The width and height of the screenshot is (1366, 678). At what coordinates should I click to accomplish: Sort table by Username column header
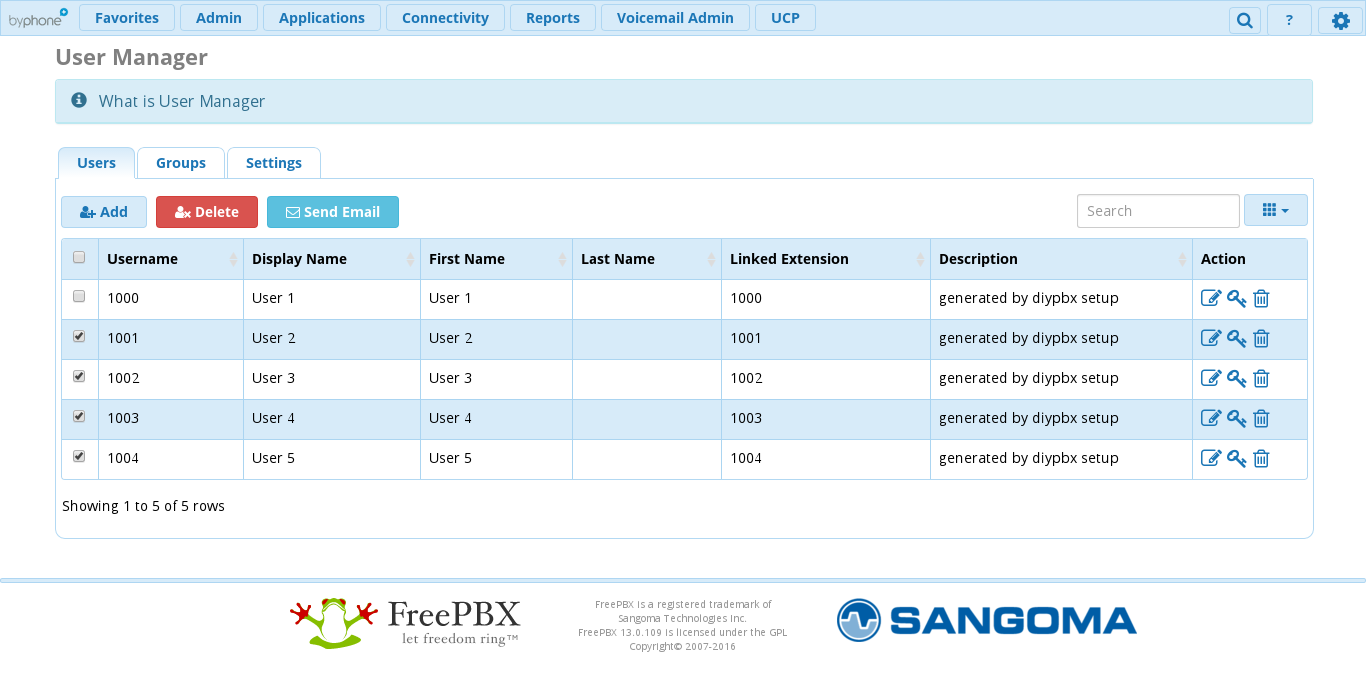tap(143, 259)
